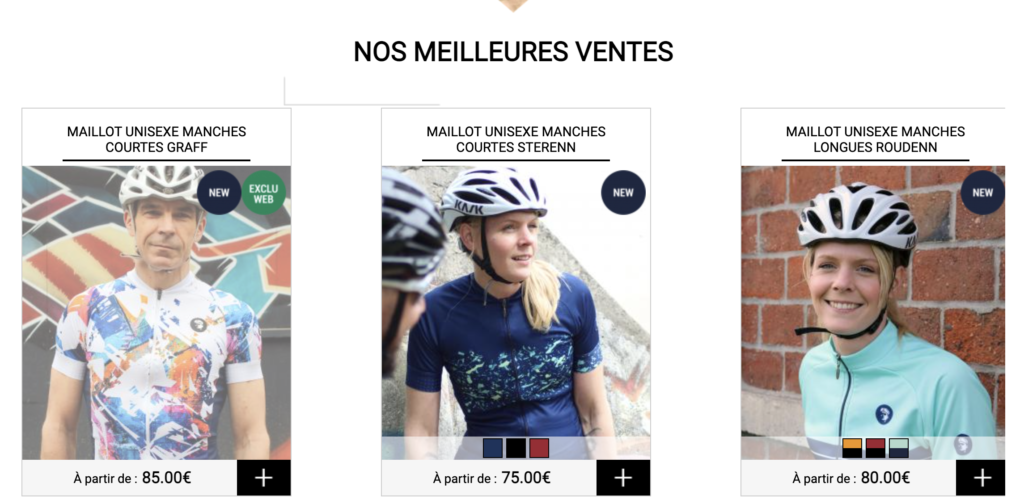Click the plus button on the Roudenn jersey card
The image size is (1024, 504).
[980, 478]
